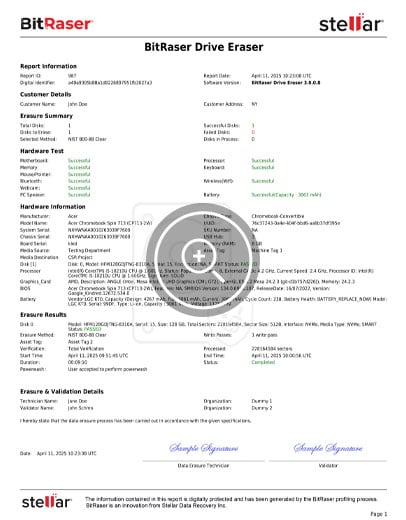
Task: Click the 'Graphics_Card' label
Action: 35,282
